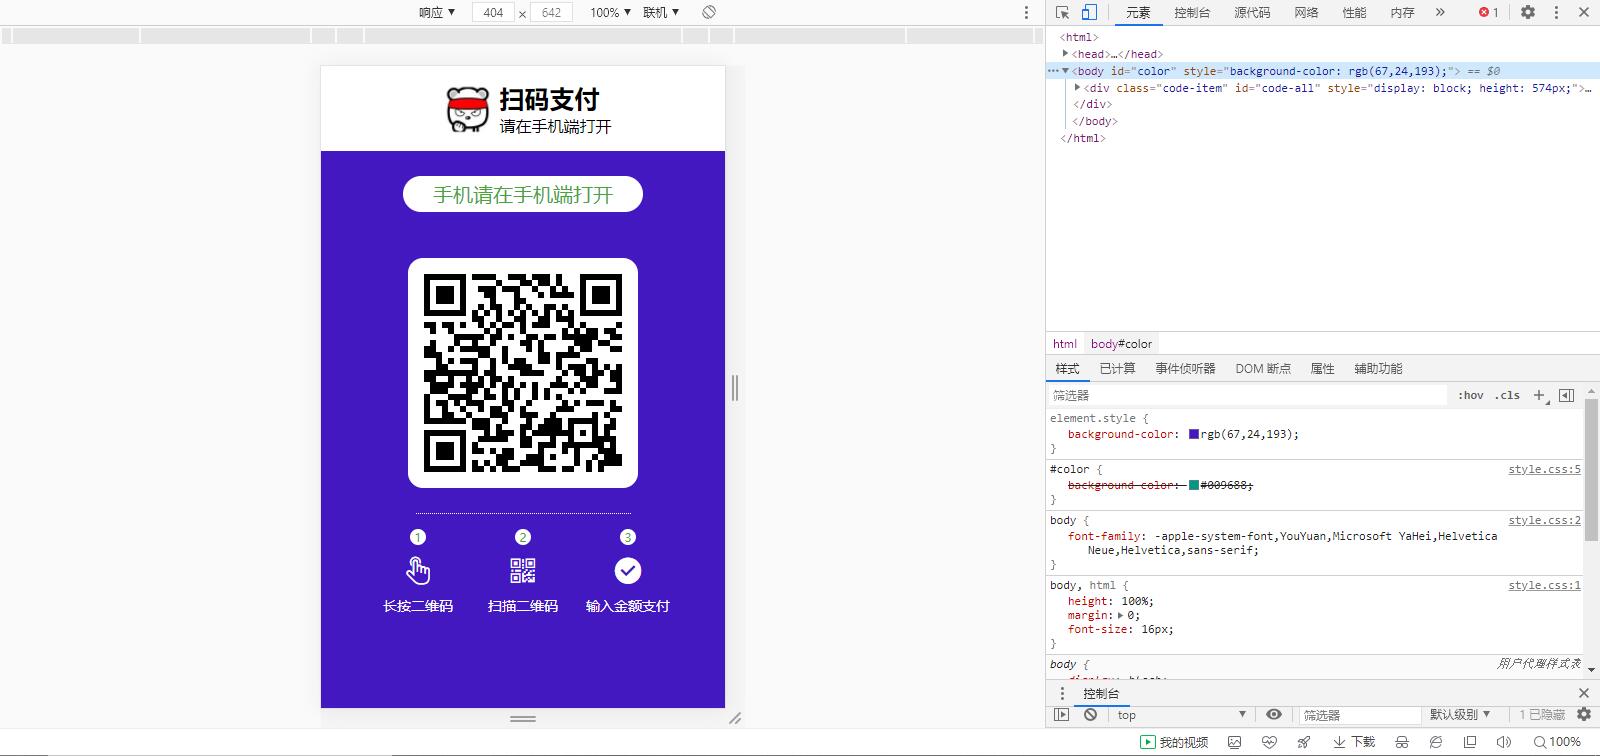The image size is (1600, 756).
Task: Switch to the 已计算 tab
Action: point(1117,368)
